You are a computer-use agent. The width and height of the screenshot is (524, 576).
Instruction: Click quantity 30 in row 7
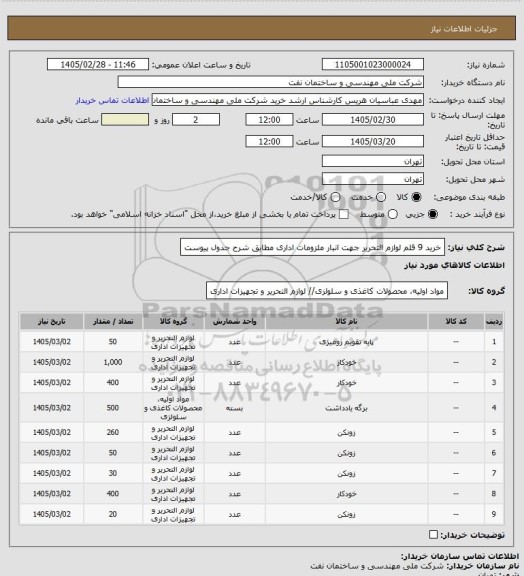(113, 473)
